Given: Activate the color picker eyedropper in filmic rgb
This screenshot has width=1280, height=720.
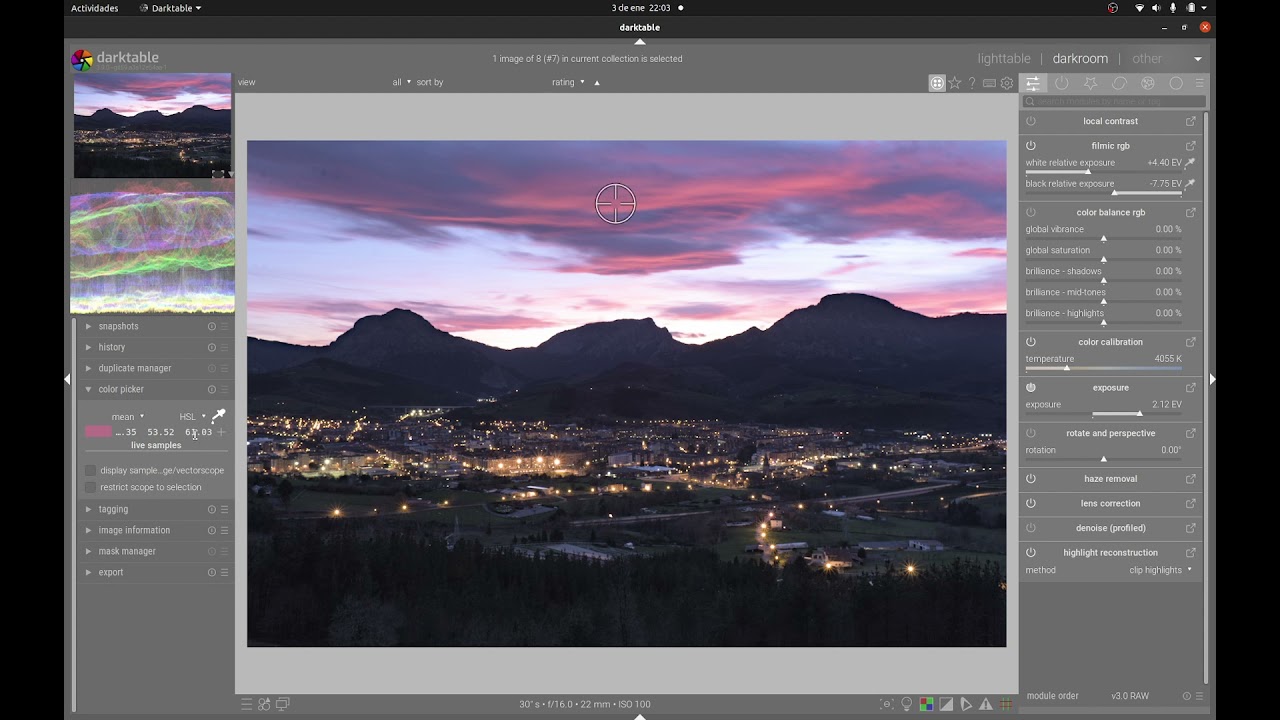Looking at the screenshot, I should [x=1189, y=162].
